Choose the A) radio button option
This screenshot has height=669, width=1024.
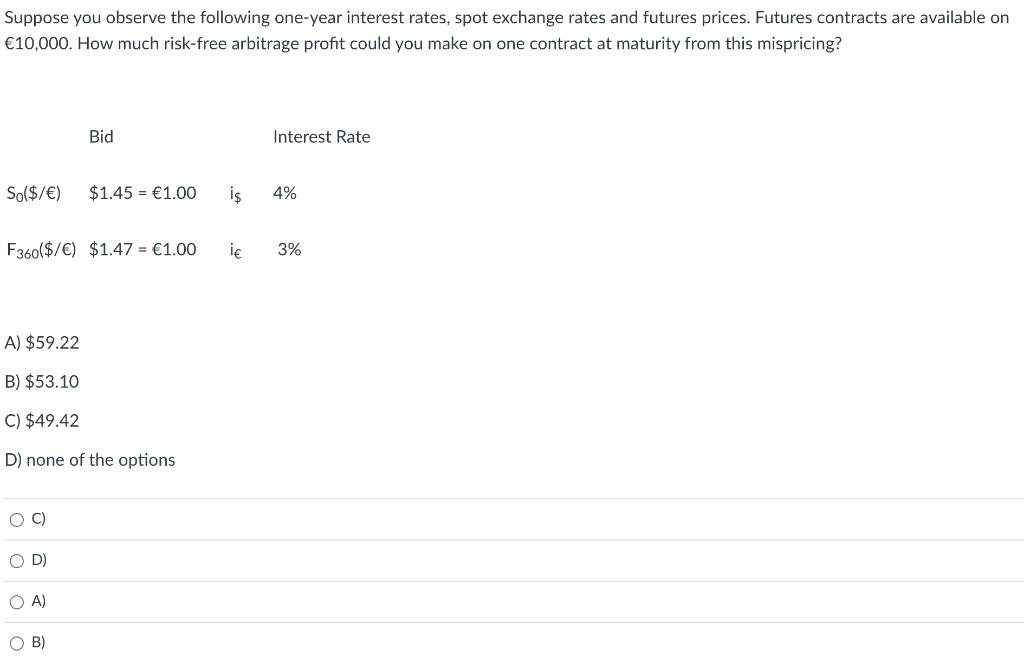point(17,602)
